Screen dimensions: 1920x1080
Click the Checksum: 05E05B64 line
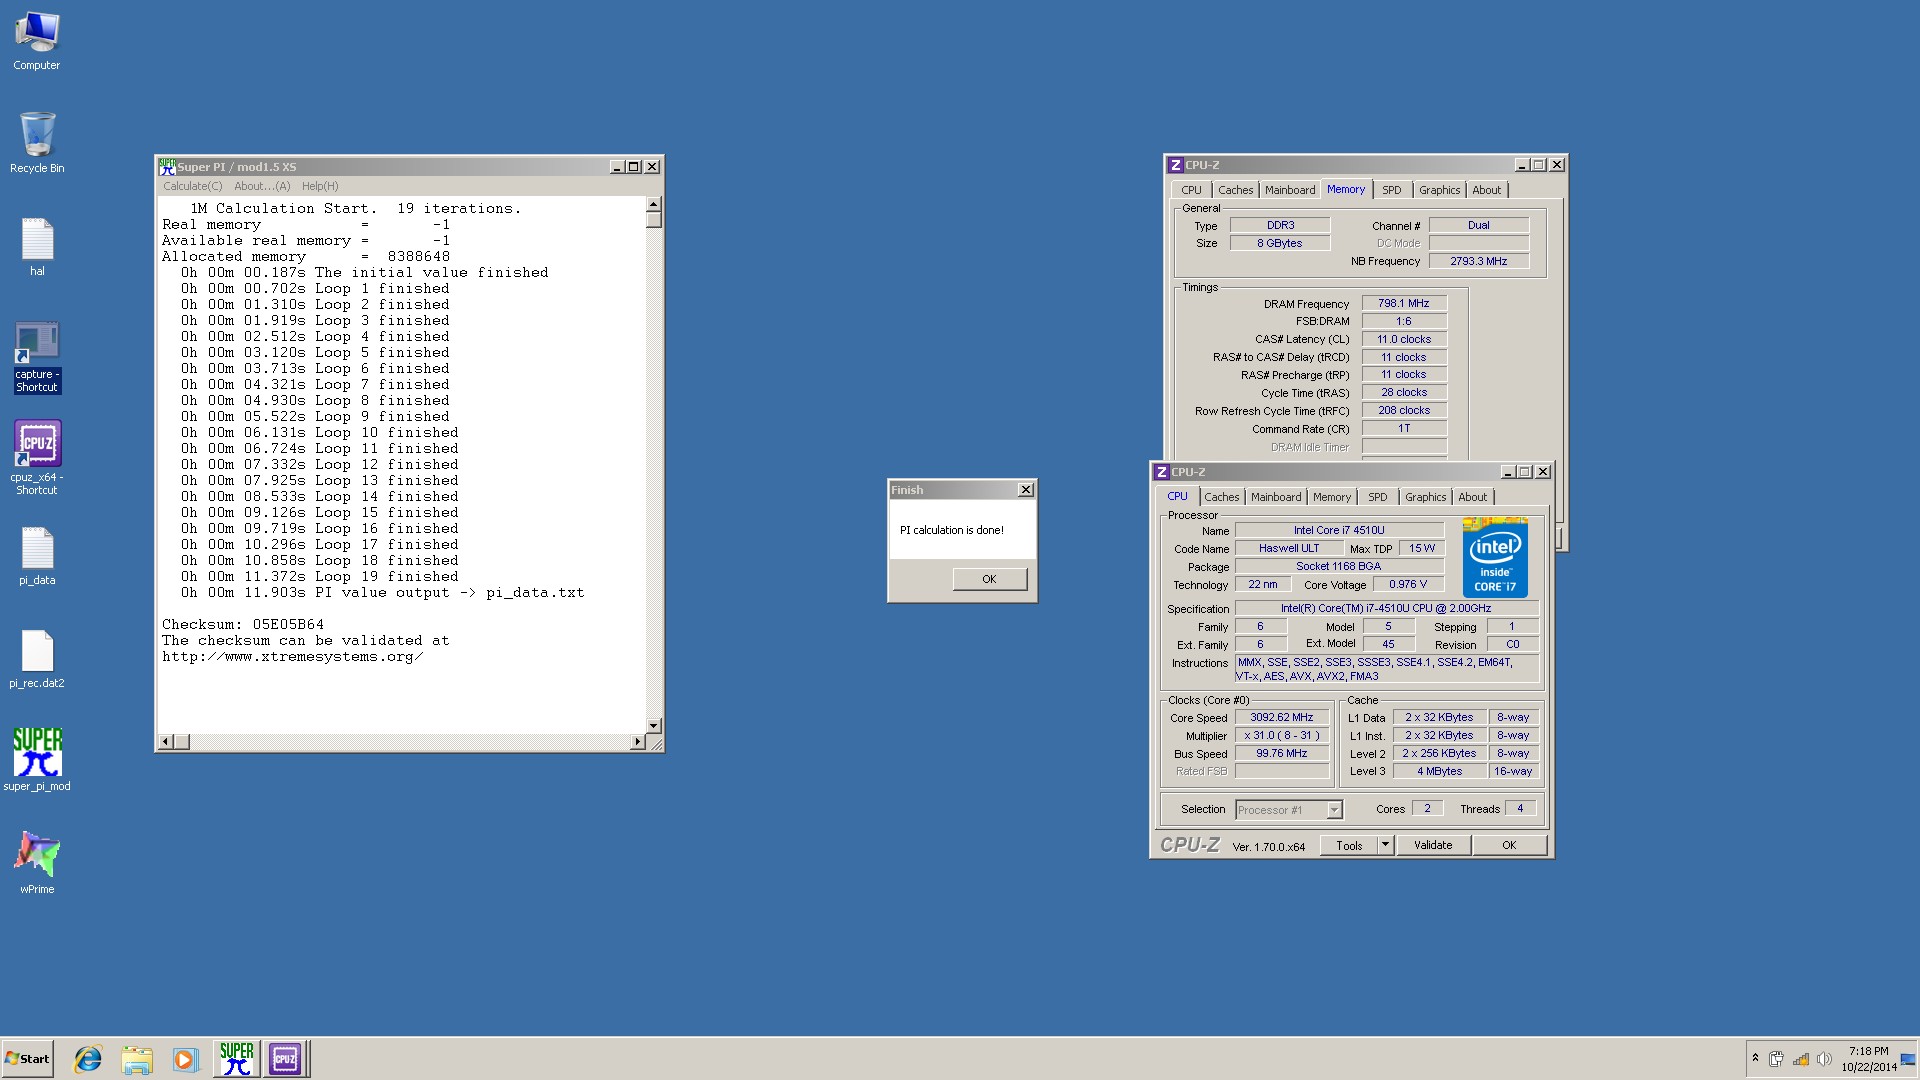pos(243,624)
